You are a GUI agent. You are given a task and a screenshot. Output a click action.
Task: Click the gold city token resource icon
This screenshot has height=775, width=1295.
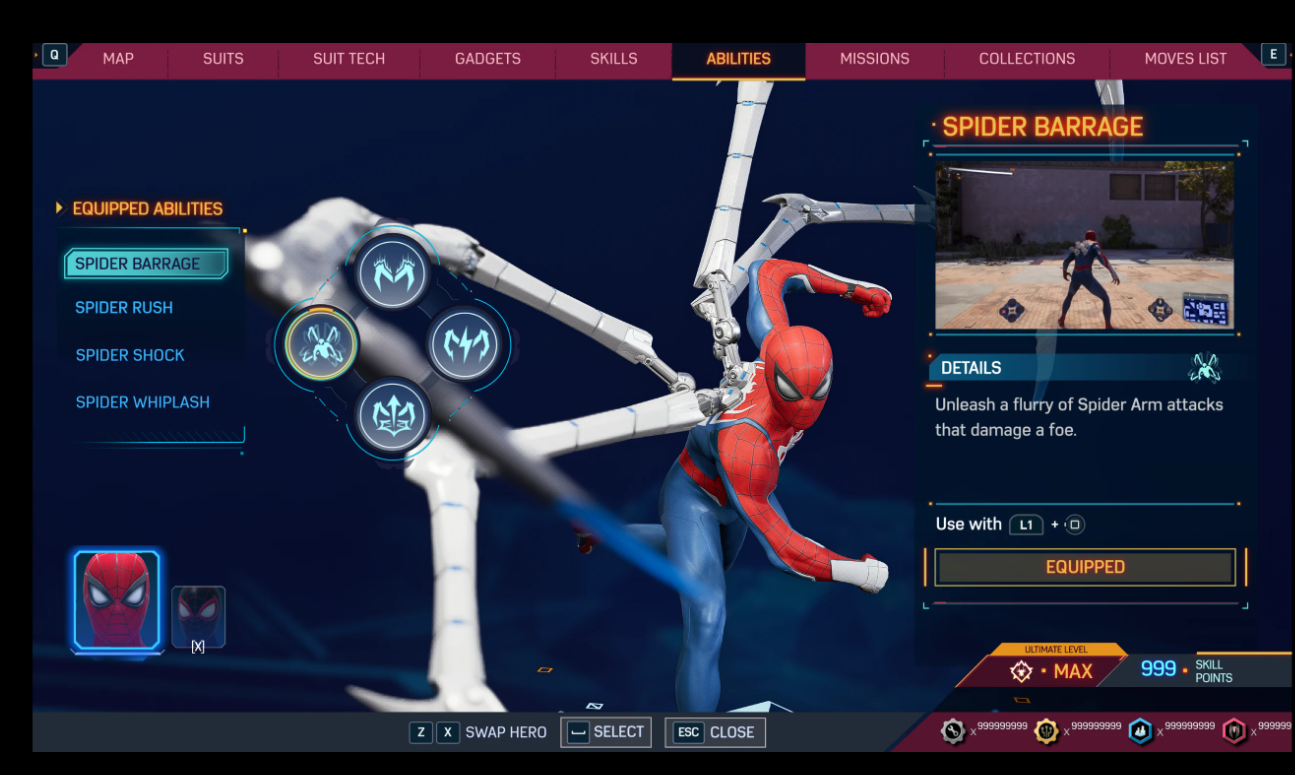tap(1047, 731)
